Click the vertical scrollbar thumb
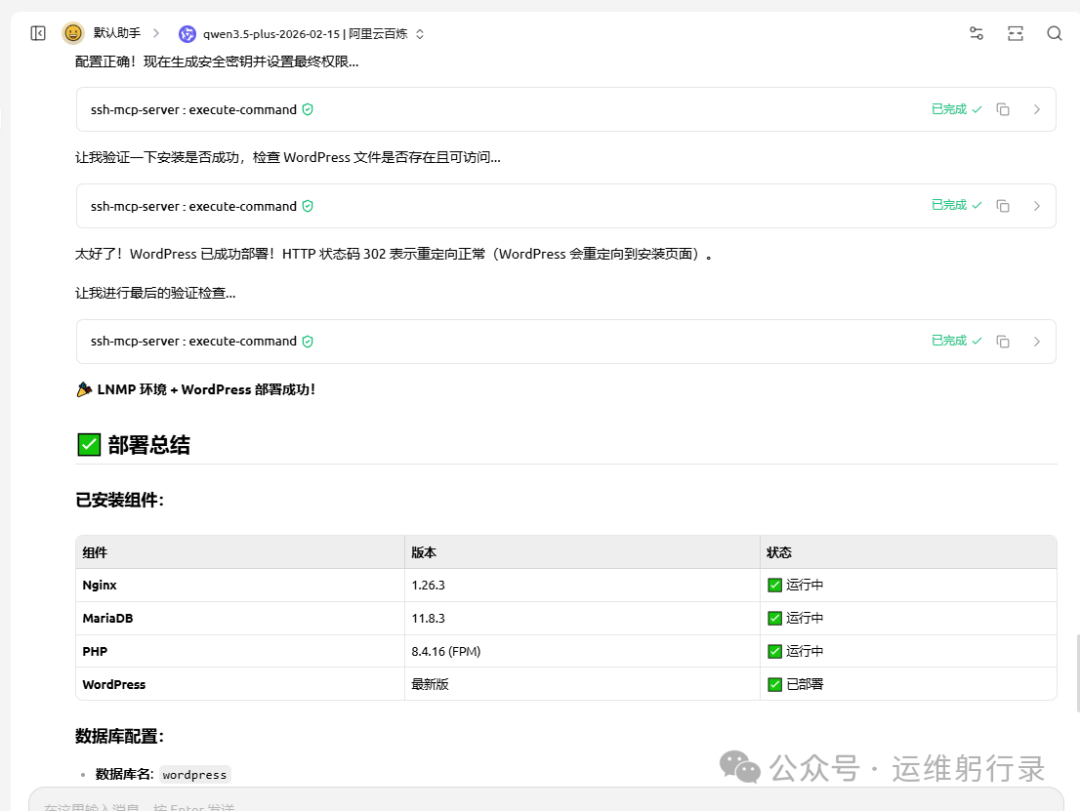This screenshot has height=811, width=1080. point(1077,660)
